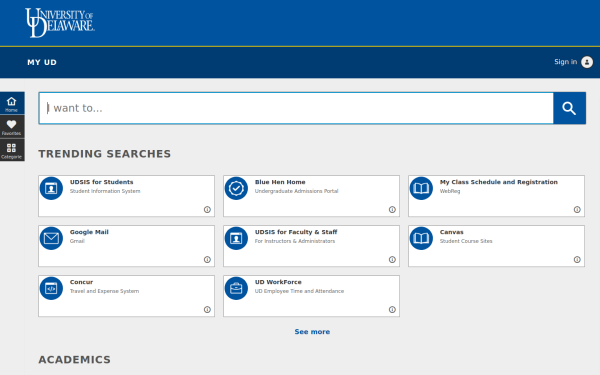Focus the 'I want to...' search field

[x=296, y=108]
